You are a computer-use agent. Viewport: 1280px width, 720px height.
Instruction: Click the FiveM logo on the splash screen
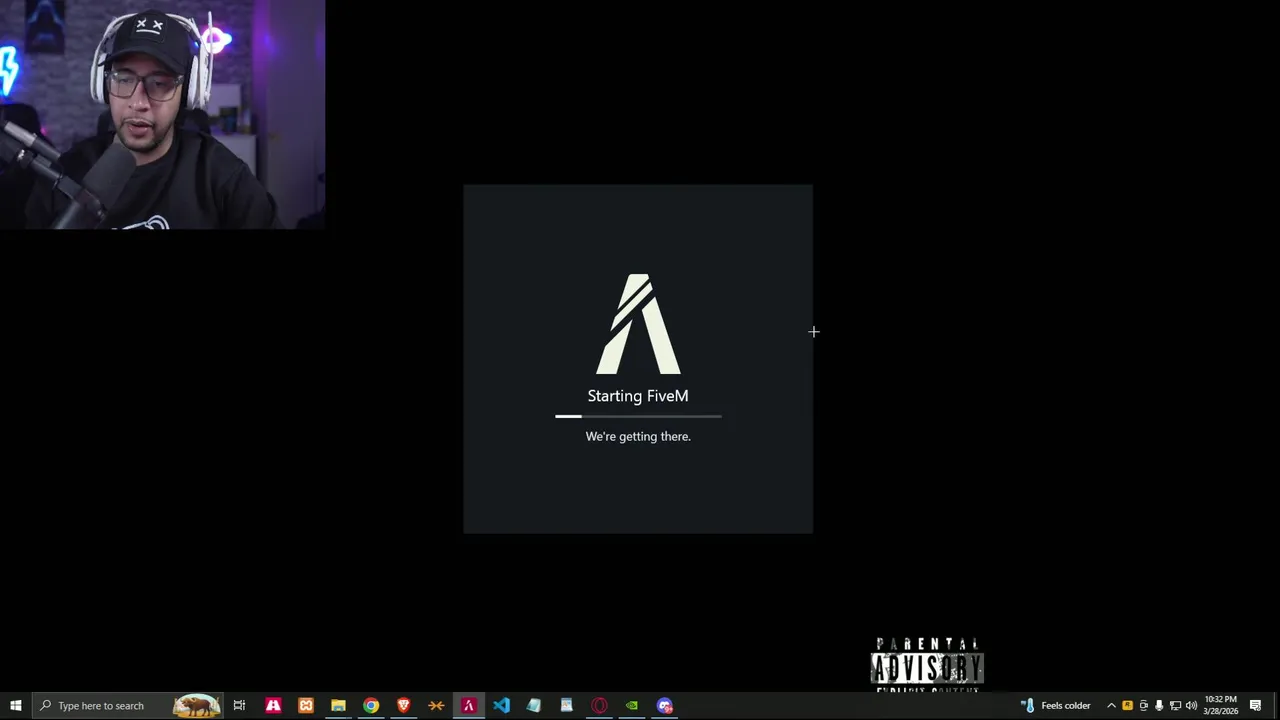point(638,324)
